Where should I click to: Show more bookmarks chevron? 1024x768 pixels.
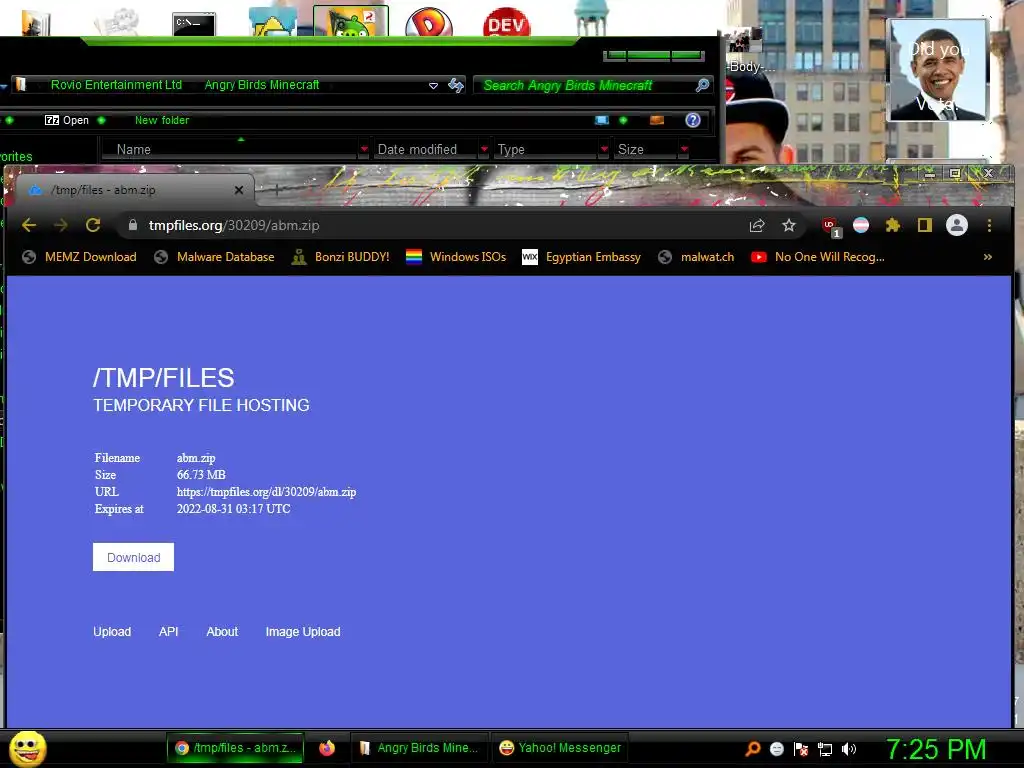[987, 257]
